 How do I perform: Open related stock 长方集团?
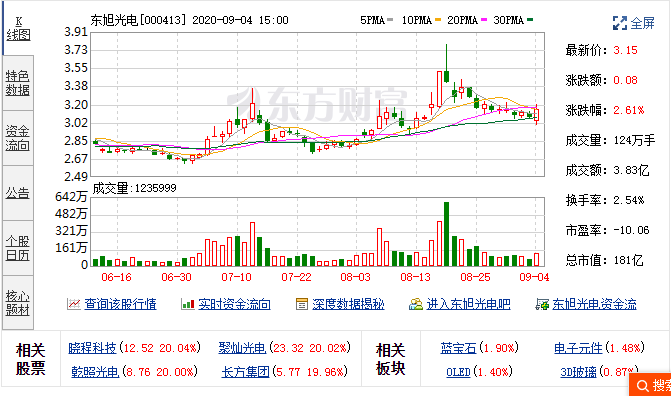coord(245,372)
